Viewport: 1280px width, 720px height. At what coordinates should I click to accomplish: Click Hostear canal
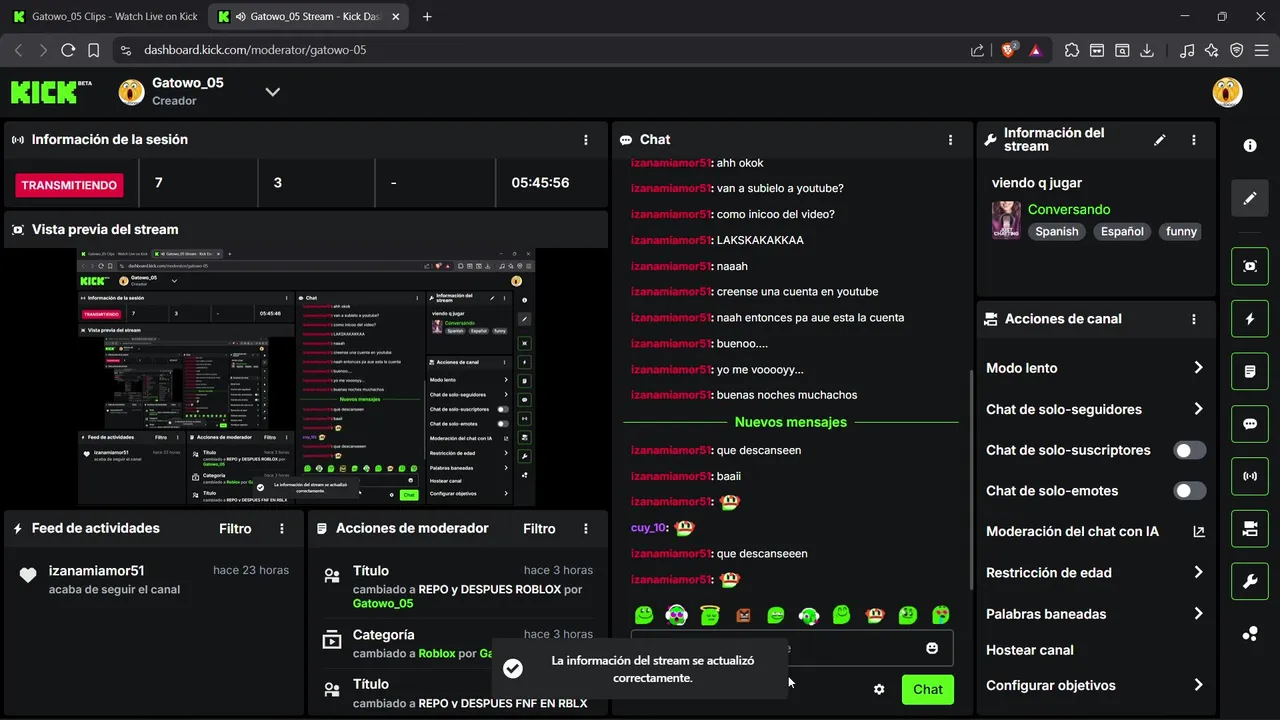click(x=1030, y=650)
